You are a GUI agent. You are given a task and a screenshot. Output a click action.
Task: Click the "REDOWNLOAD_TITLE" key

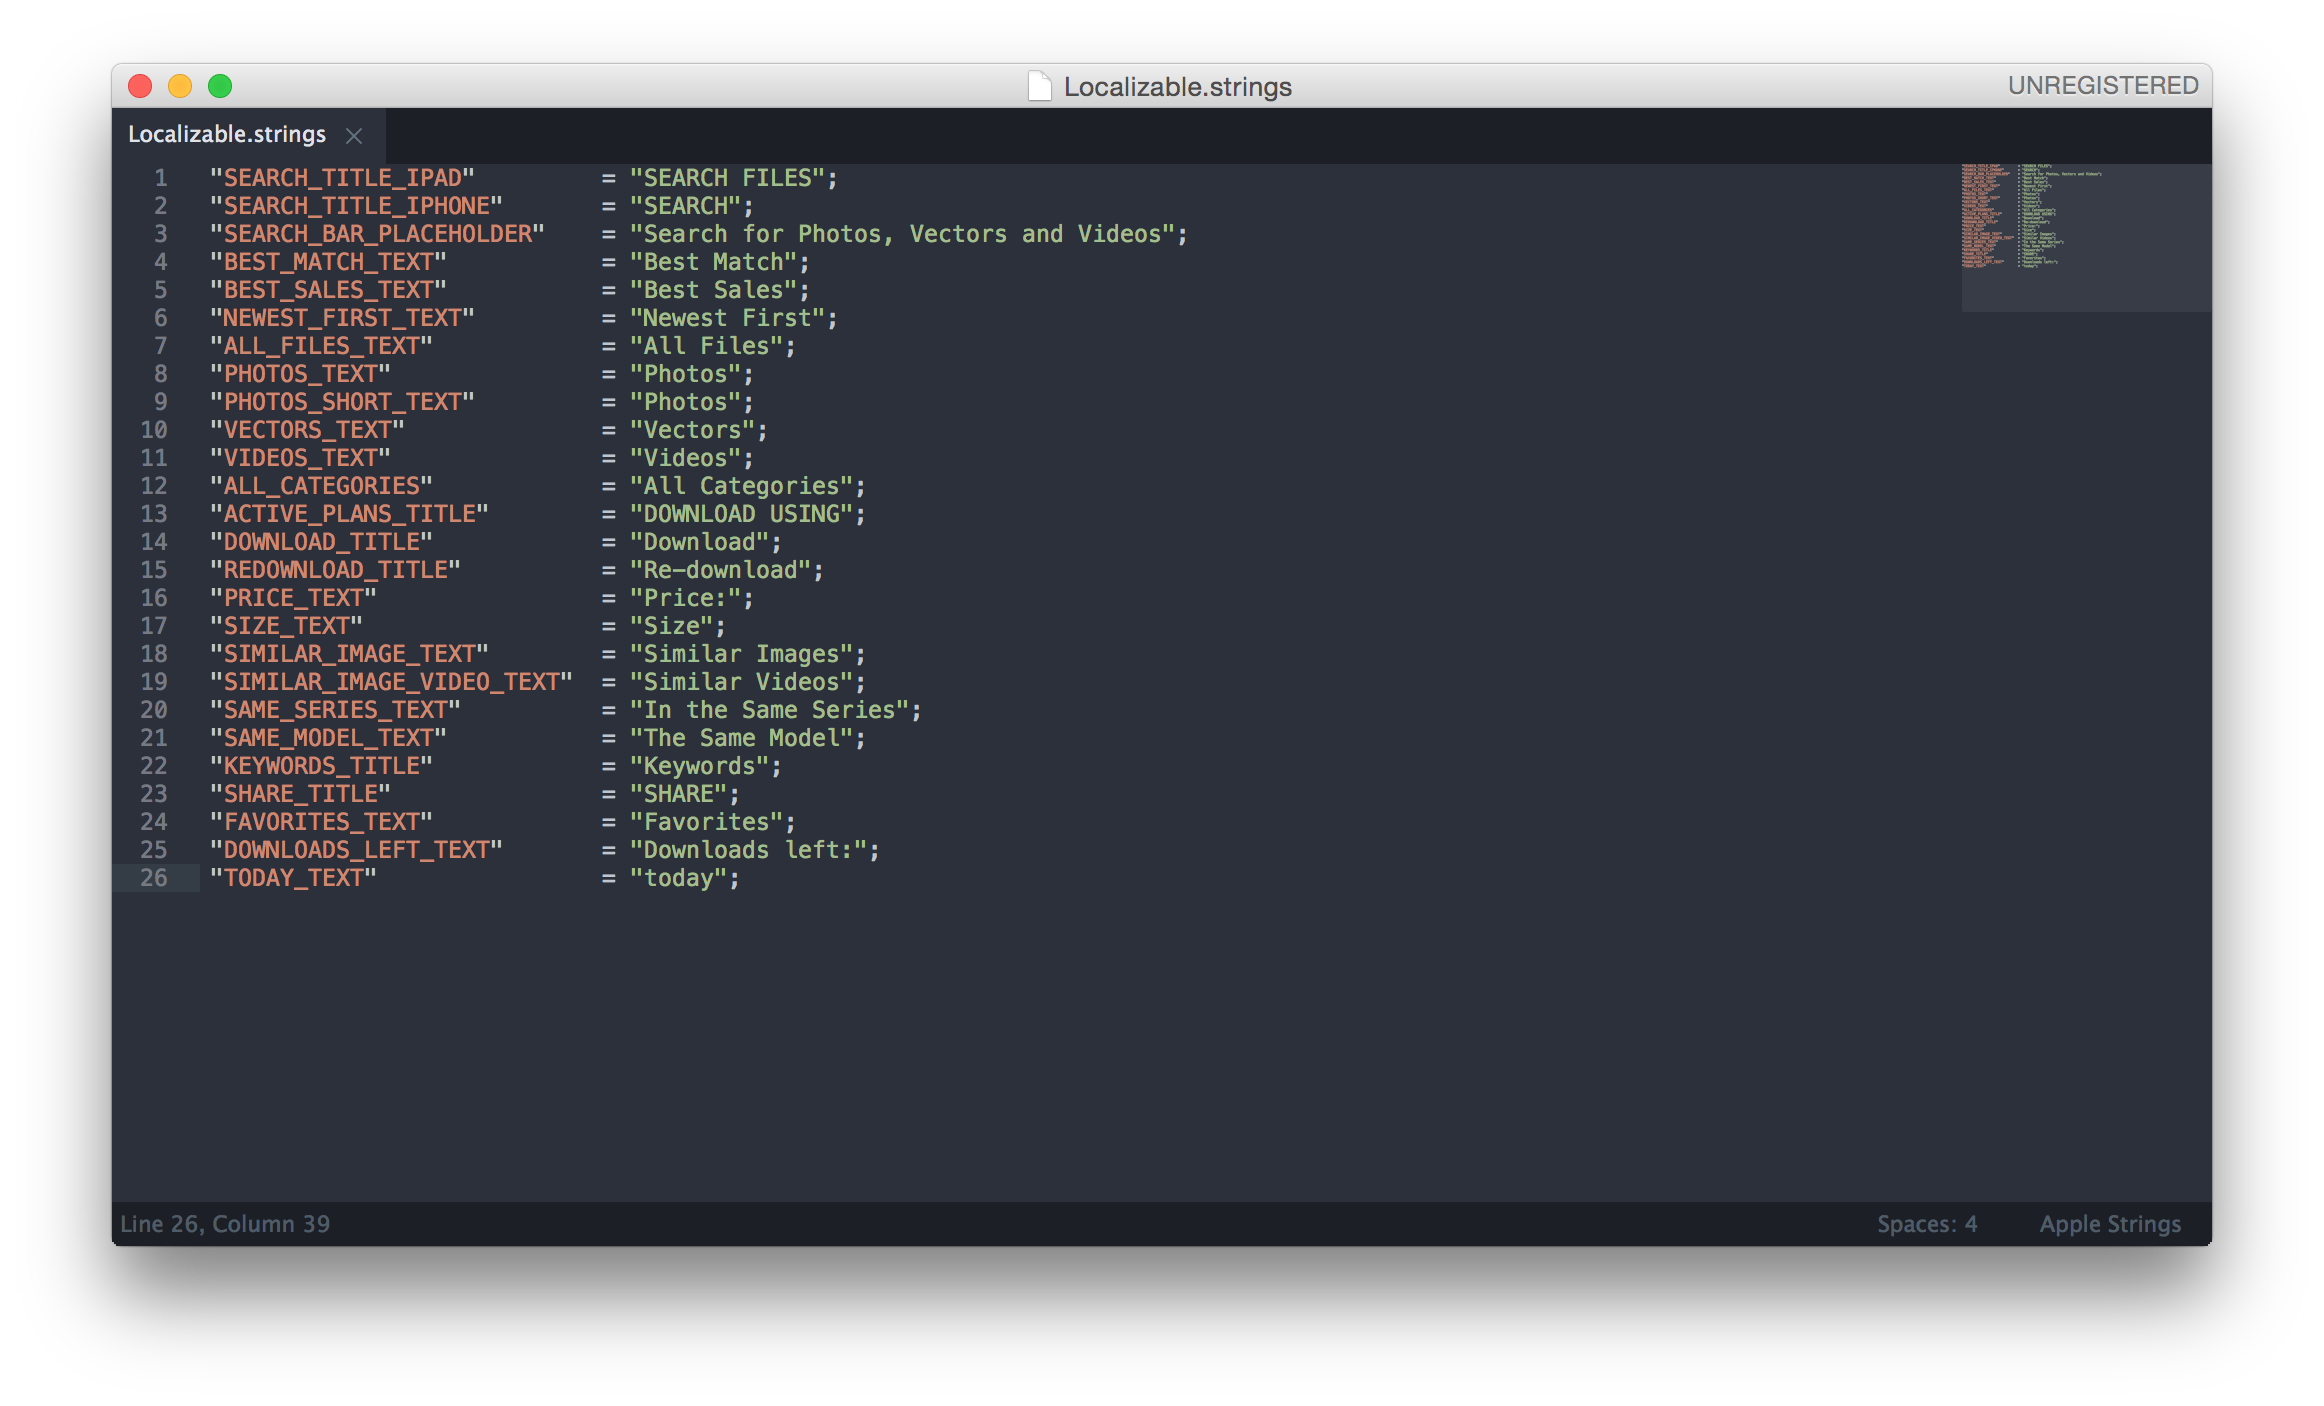click(x=335, y=569)
